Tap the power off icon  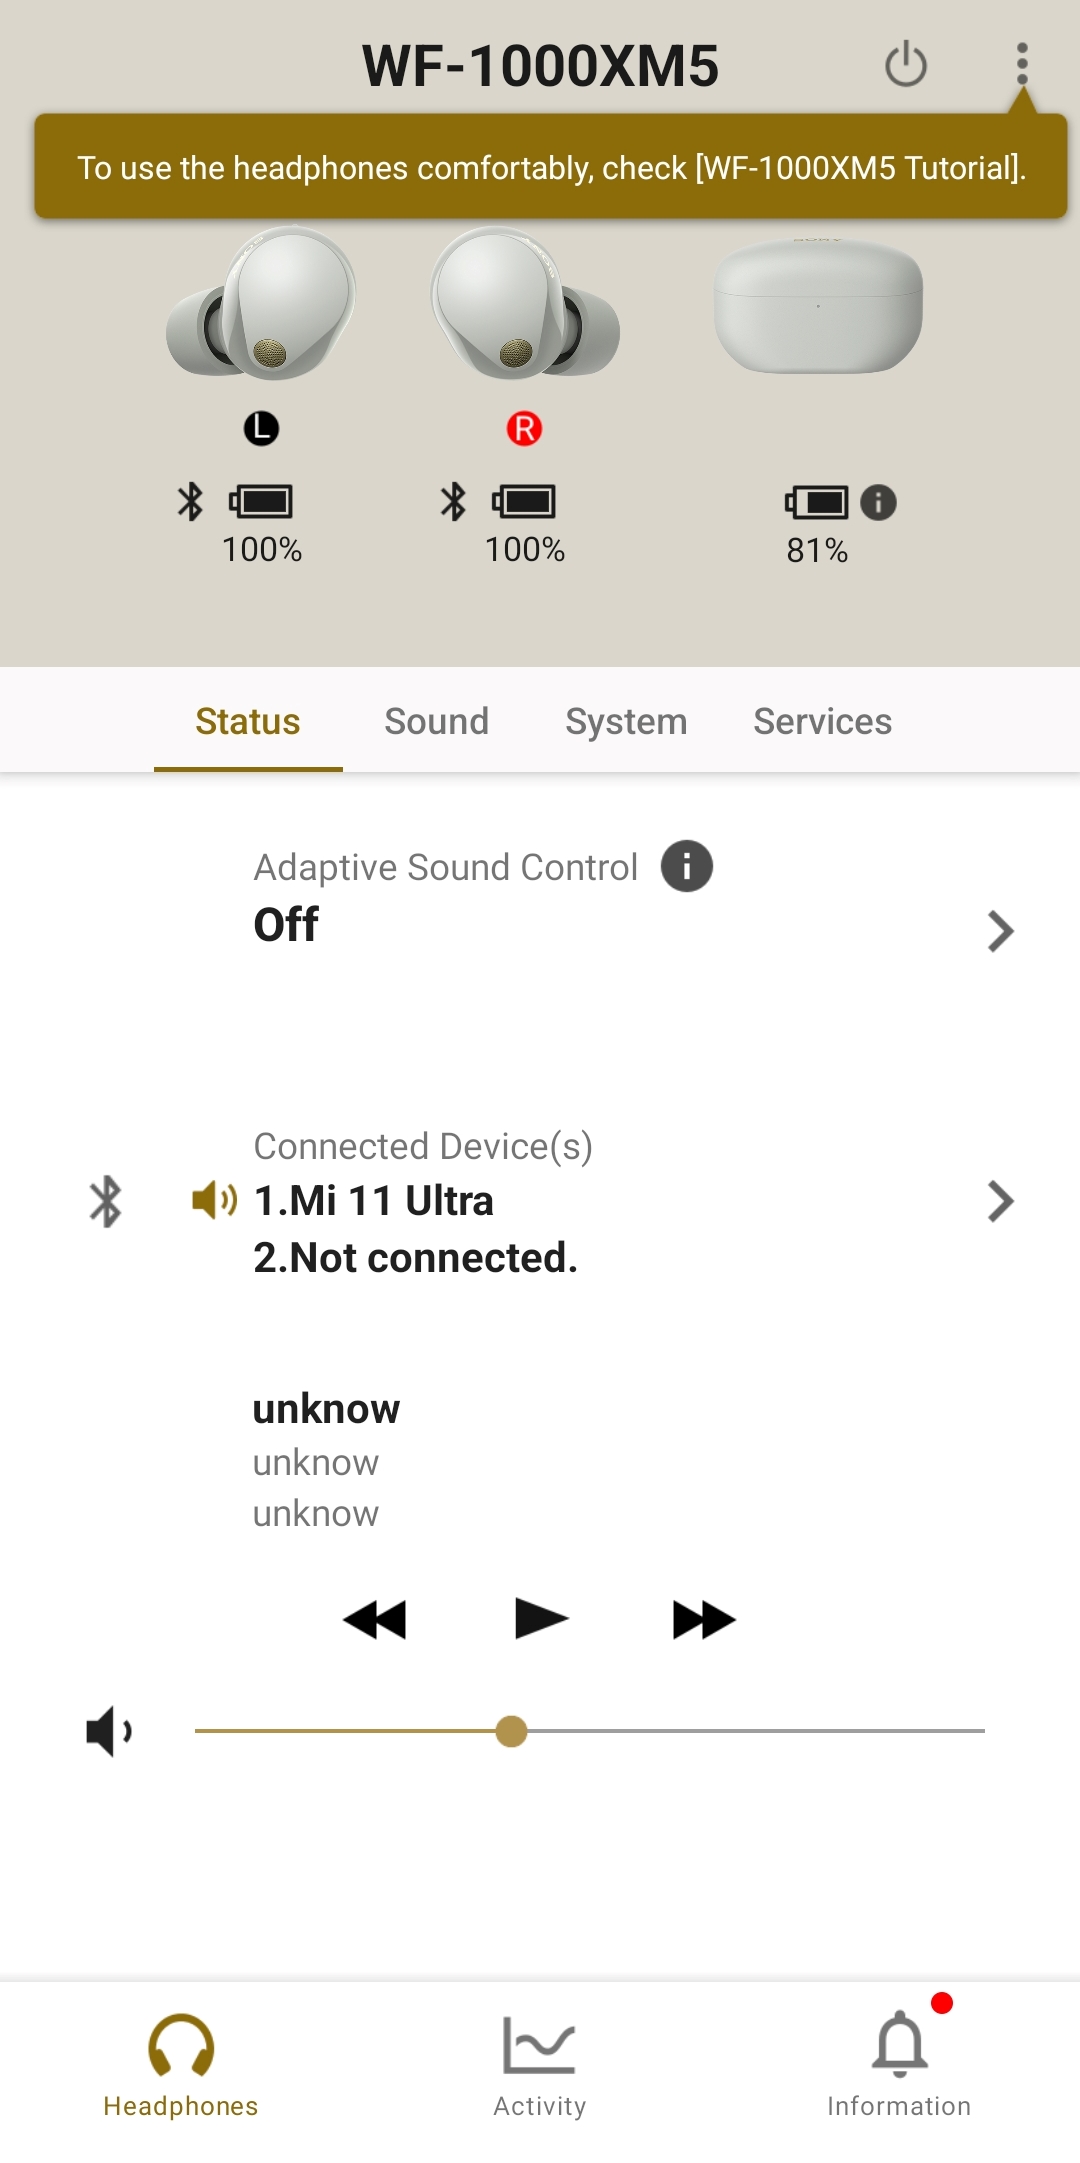[906, 65]
